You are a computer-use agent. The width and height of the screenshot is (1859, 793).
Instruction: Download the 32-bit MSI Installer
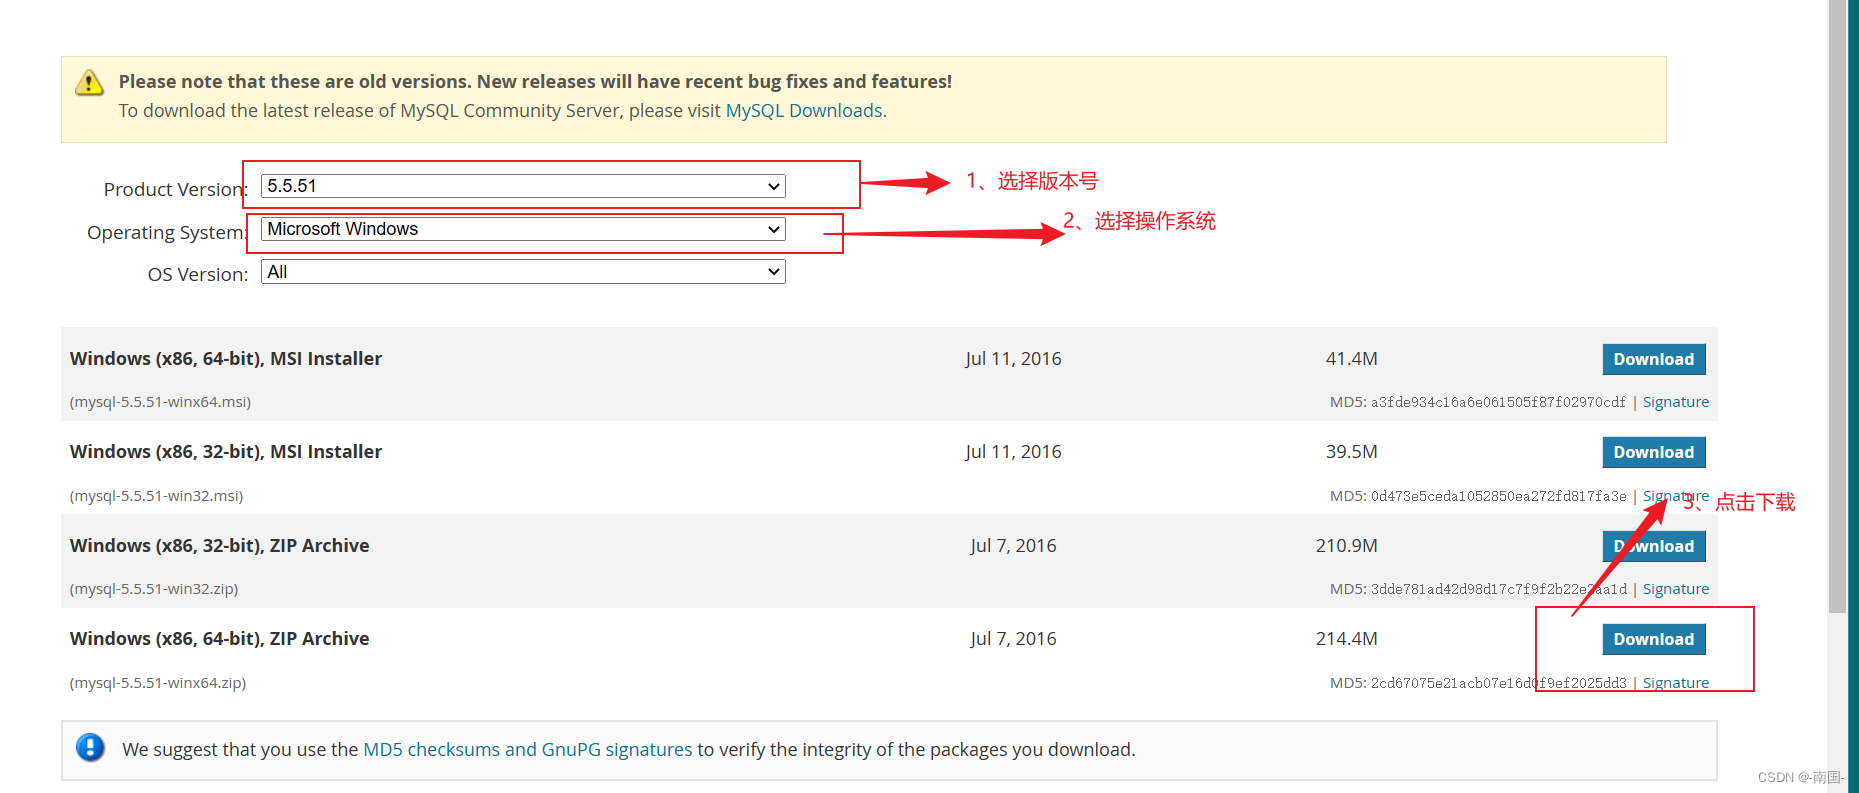click(1653, 452)
